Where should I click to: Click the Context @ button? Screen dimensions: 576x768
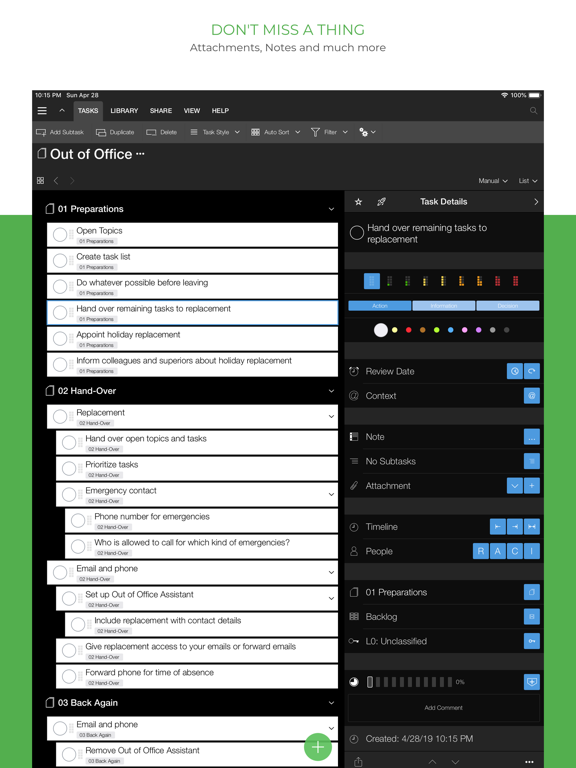pyautogui.click(x=532, y=396)
